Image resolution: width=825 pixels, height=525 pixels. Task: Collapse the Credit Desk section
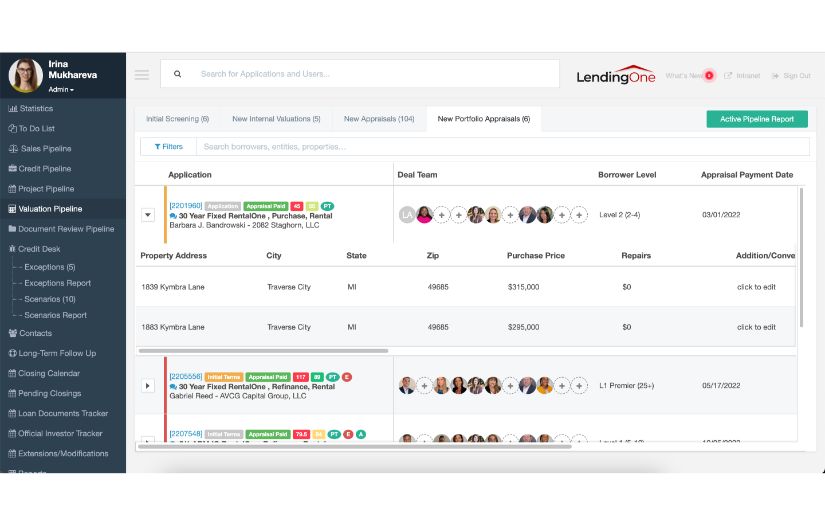click(34, 249)
